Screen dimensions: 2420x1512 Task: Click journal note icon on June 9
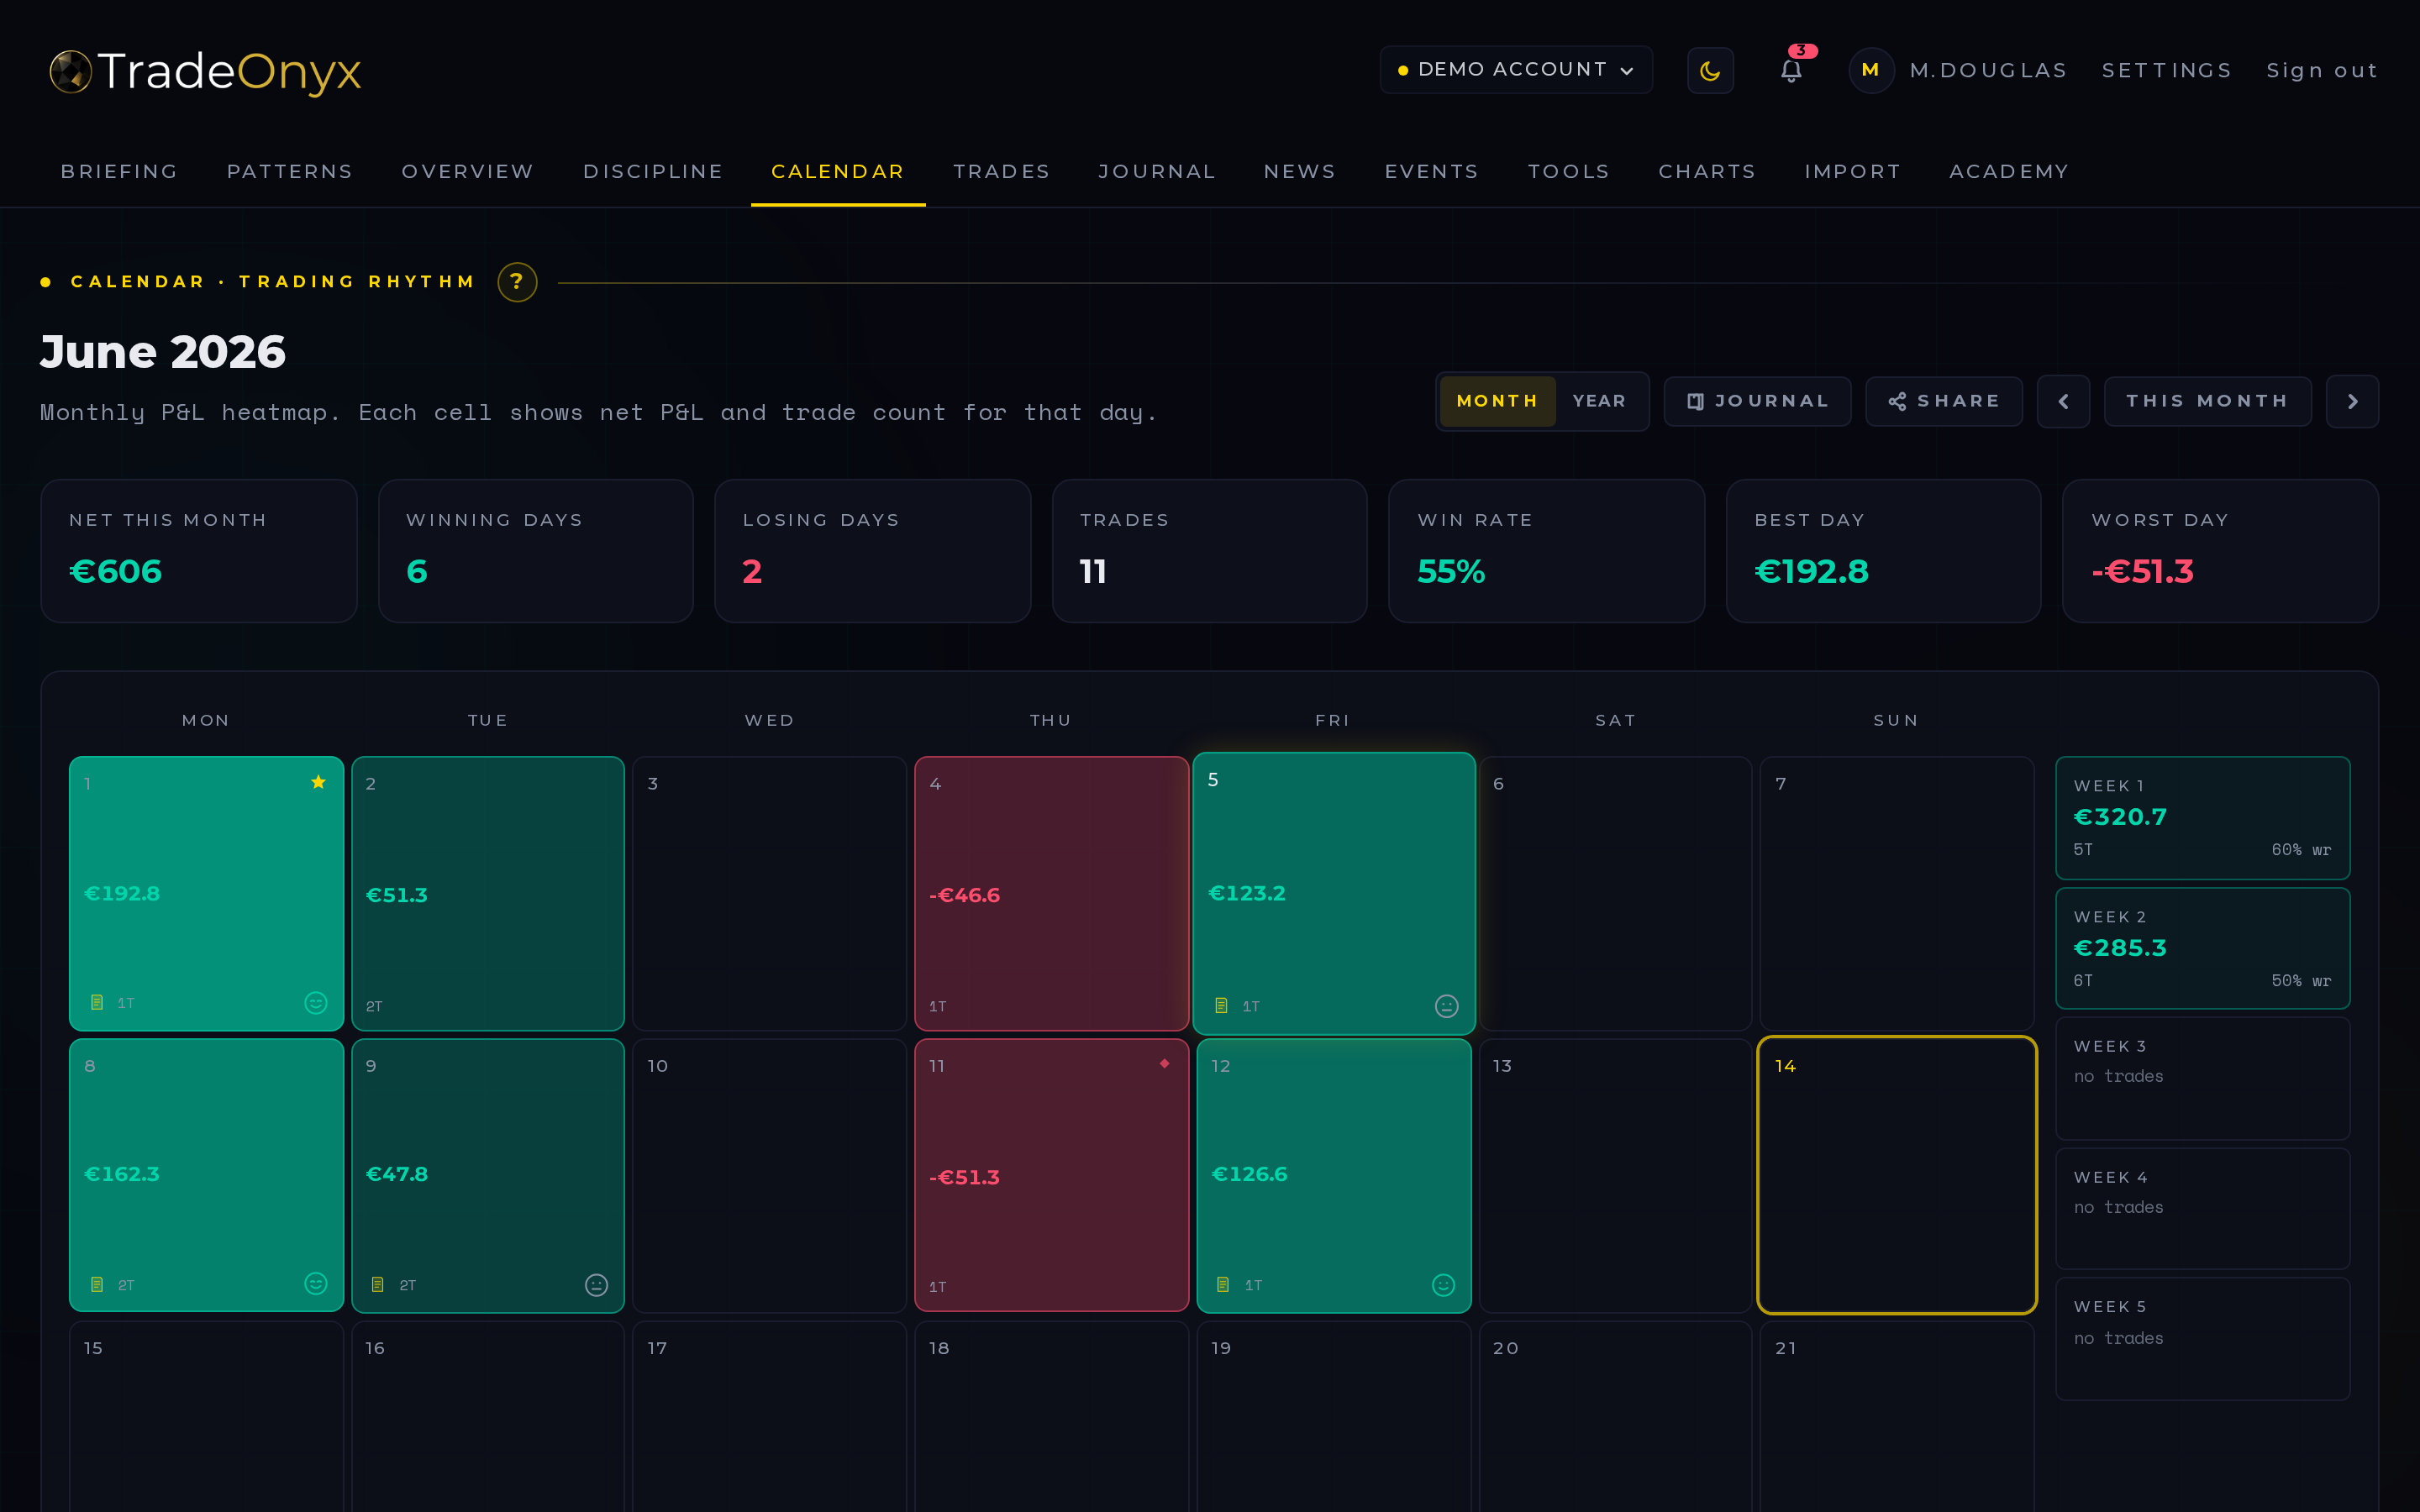coord(378,1284)
